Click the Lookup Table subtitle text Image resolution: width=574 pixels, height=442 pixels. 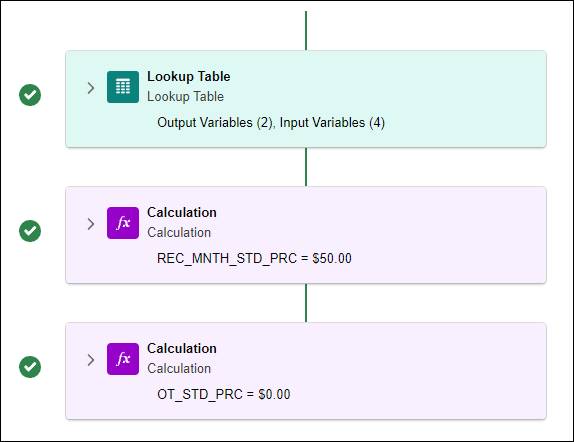pyautogui.click(x=185, y=96)
